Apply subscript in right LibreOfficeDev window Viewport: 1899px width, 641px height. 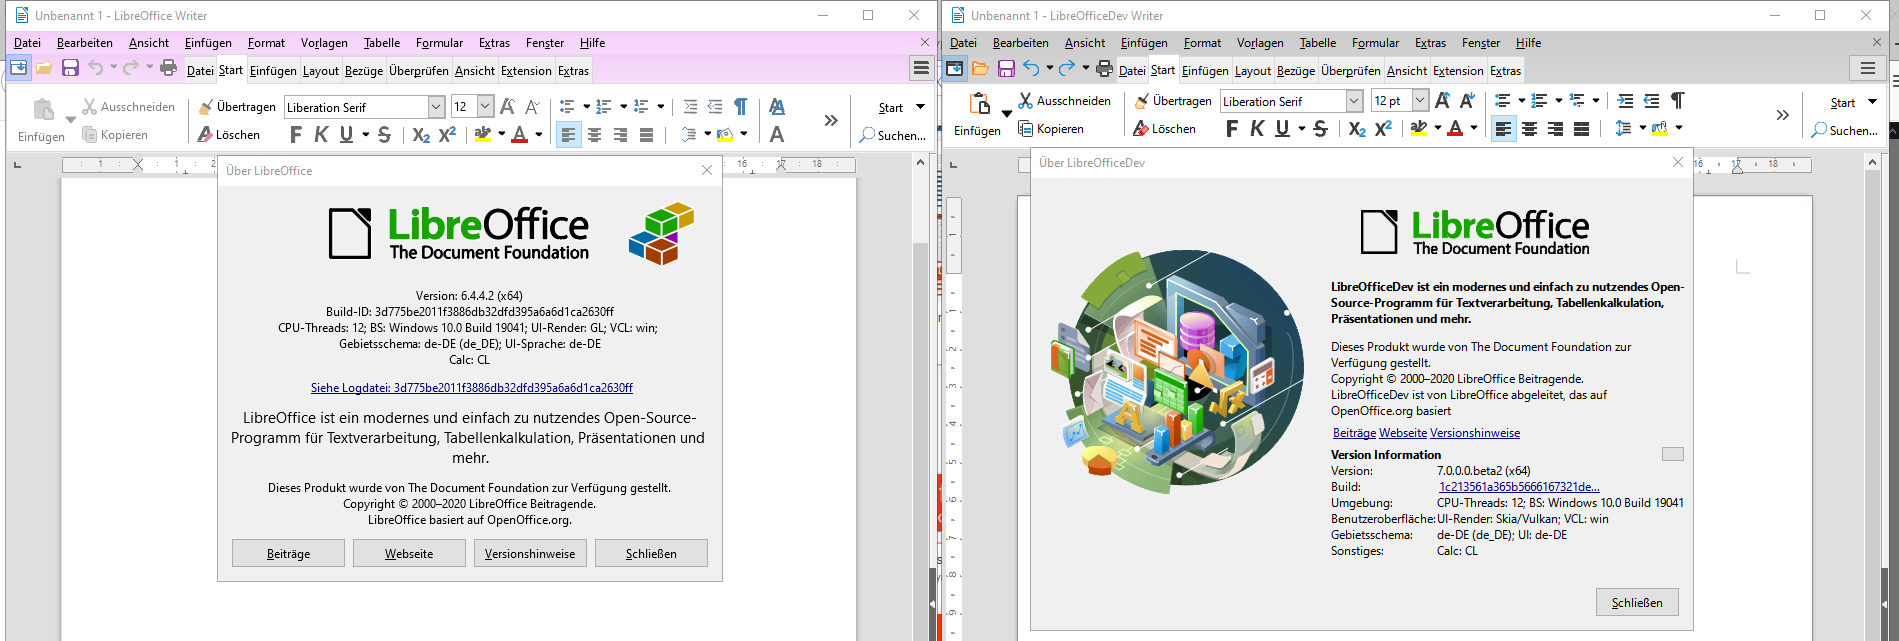coord(1357,129)
